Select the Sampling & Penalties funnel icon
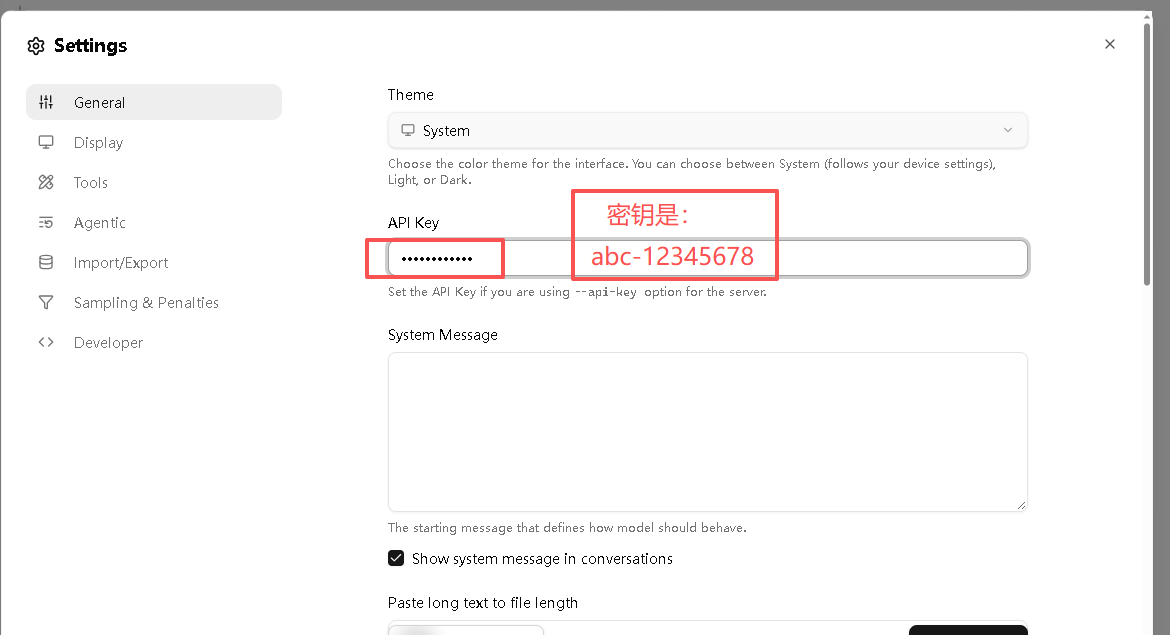This screenshot has width=1170, height=635. pyautogui.click(x=46, y=302)
